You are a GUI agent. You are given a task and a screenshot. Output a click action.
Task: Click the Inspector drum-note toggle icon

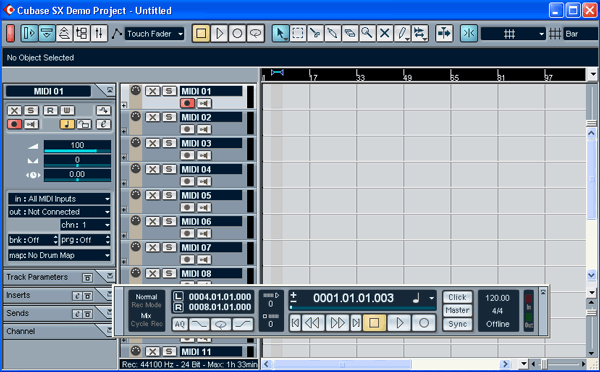(67, 124)
